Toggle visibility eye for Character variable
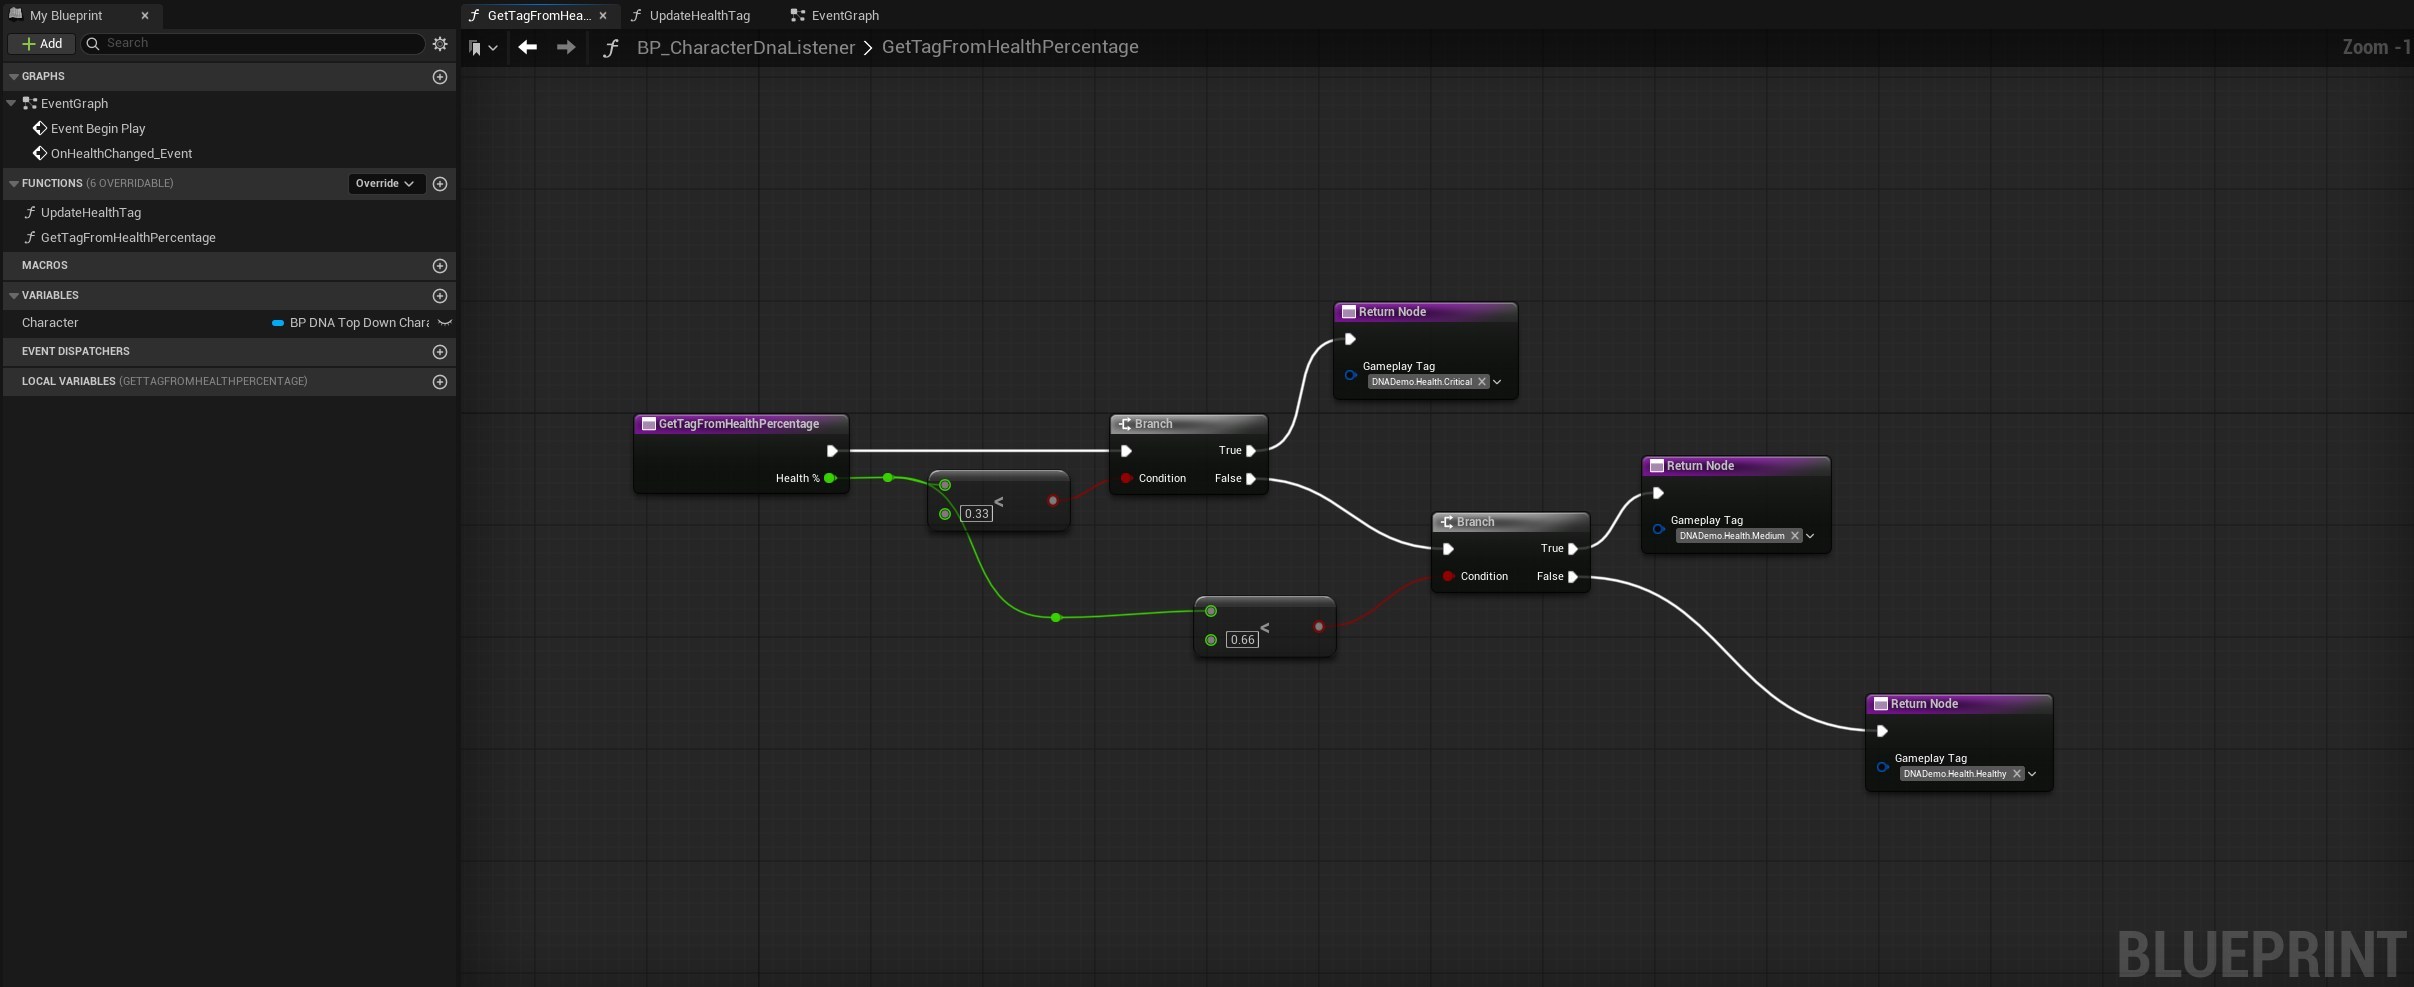 pos(445,323)
